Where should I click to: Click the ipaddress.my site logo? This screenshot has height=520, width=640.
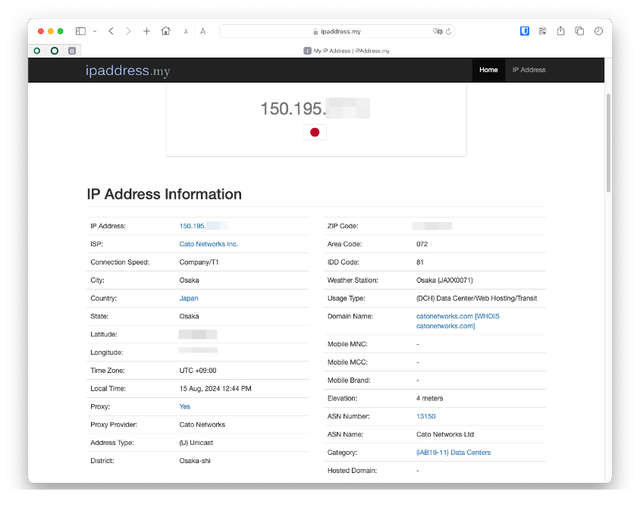coord(127,71)
